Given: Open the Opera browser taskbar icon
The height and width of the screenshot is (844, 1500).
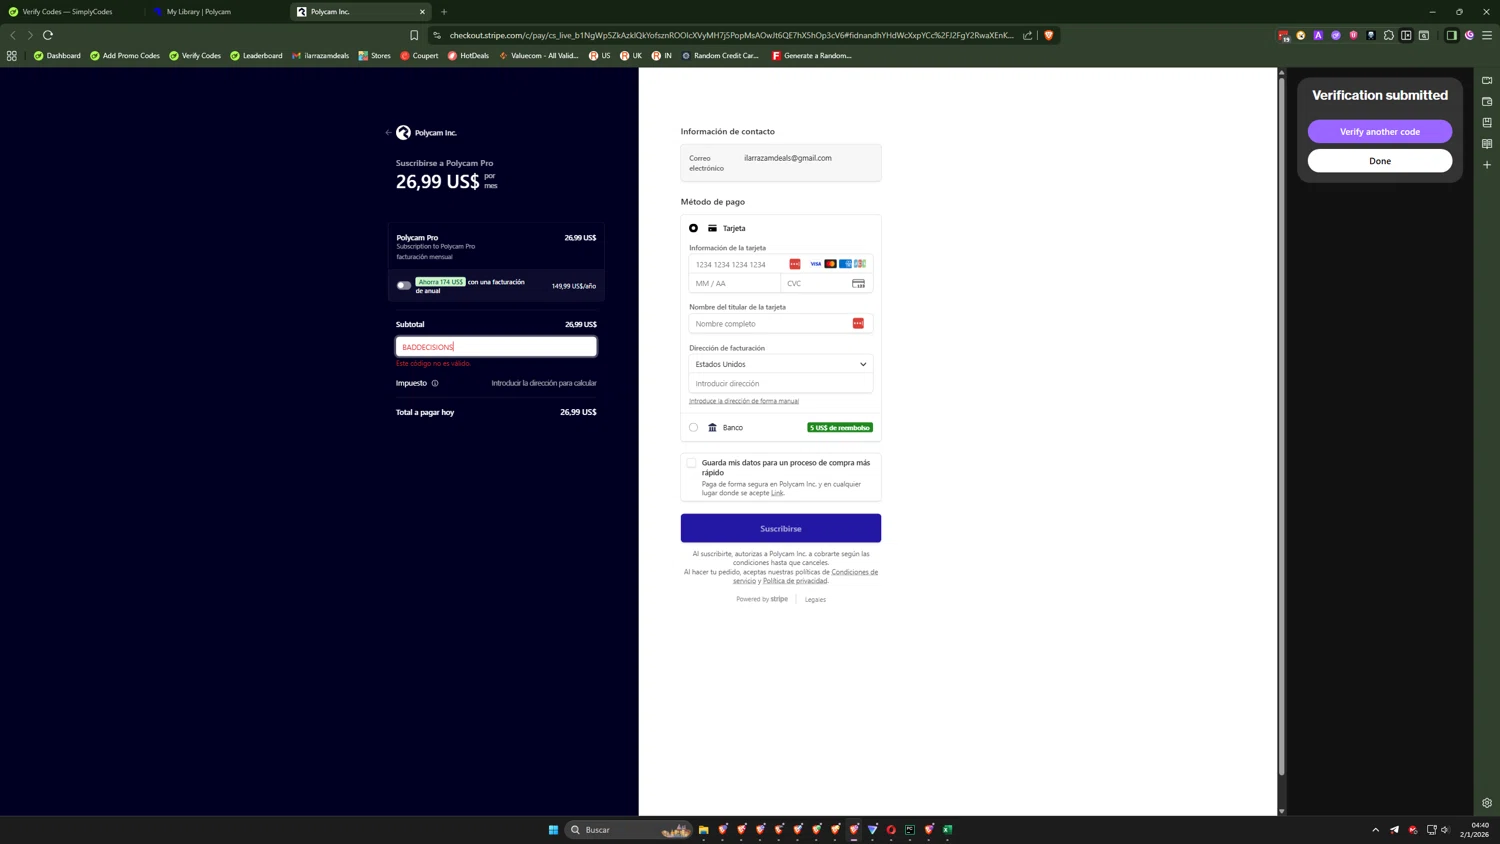Looking at the screenshot, I should tap(891, 829).
